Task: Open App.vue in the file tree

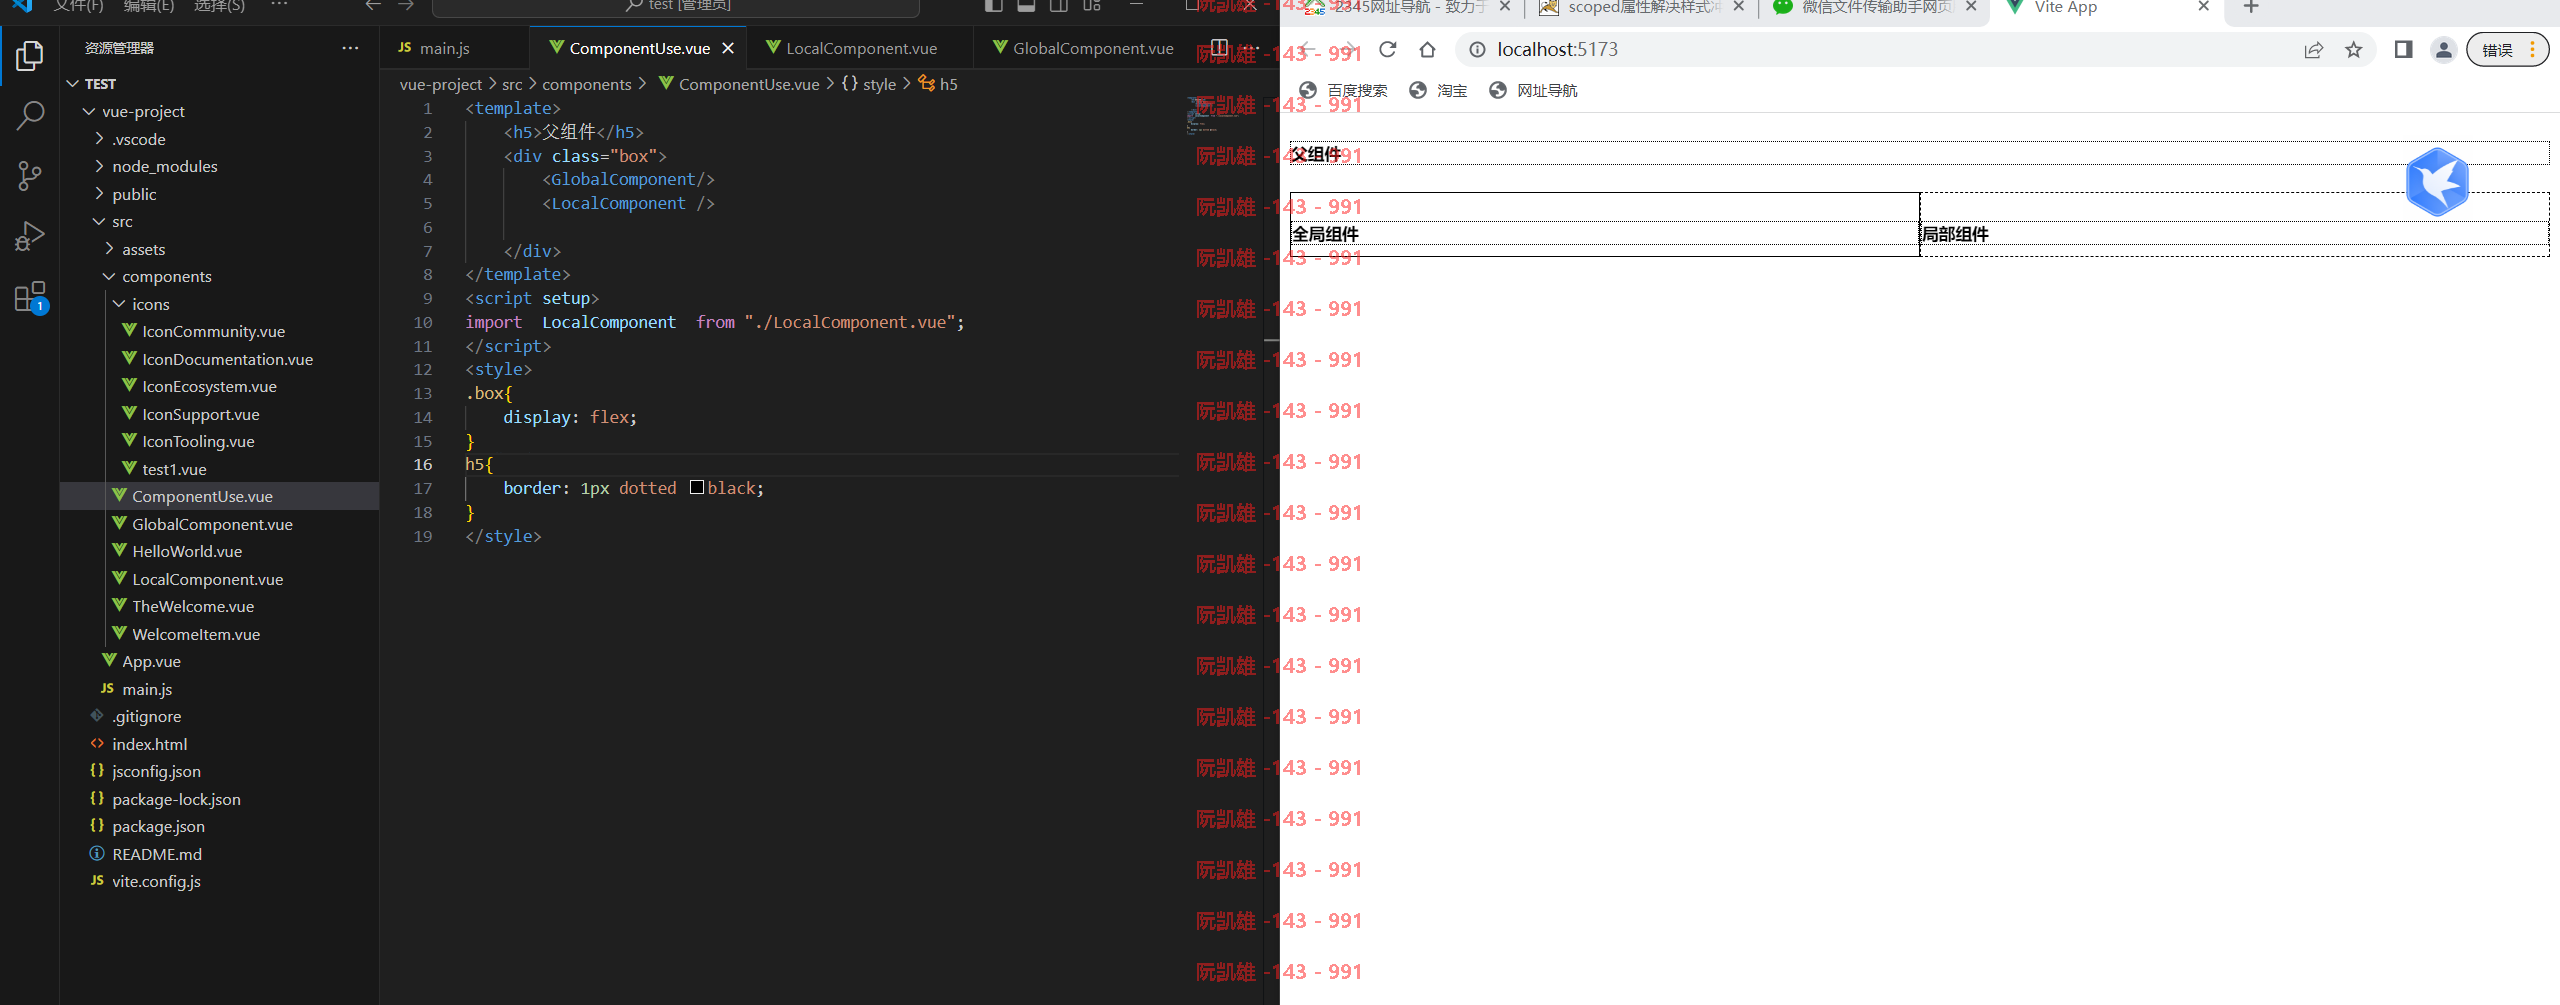Action: (151, 661)
